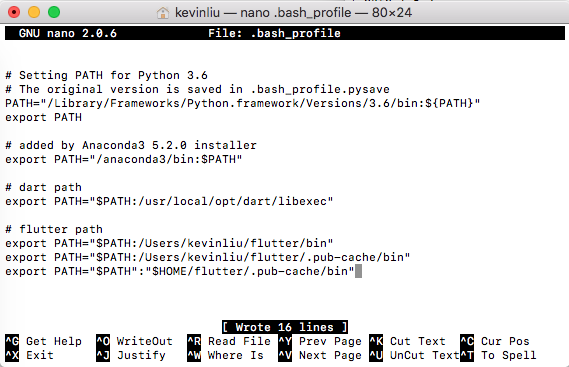The height and width of the screenshot is (367, 569).
Task: Choose the ^W Where Is shortcut
Action: click(225, 355)
